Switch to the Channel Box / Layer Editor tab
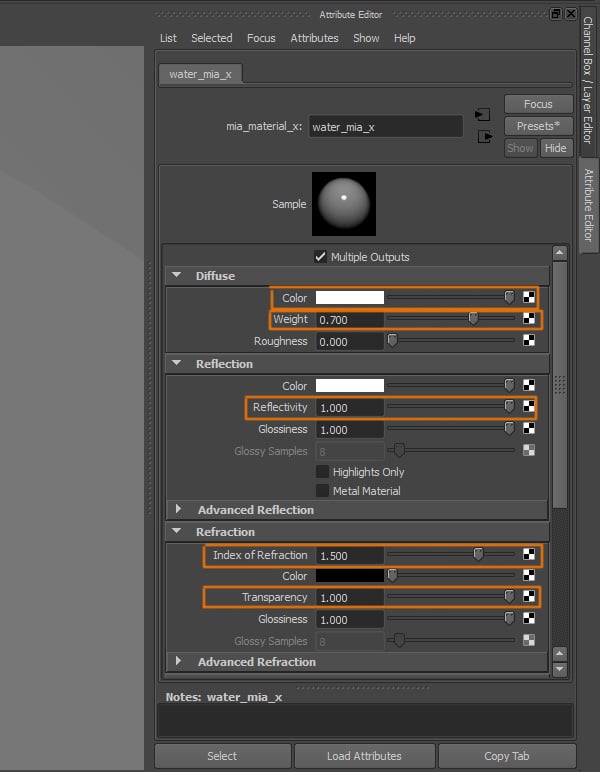 (587, 85)
